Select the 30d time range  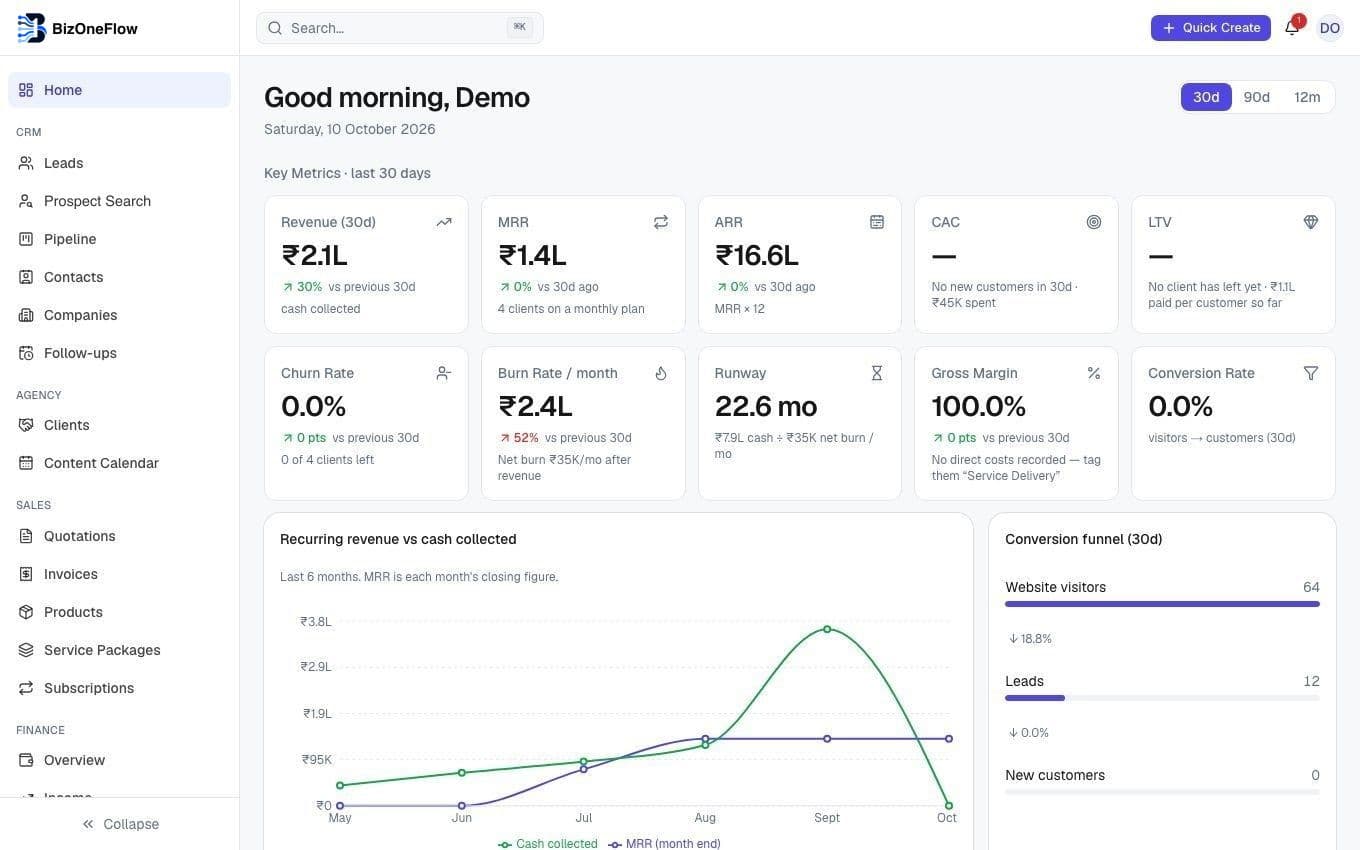1206,97
